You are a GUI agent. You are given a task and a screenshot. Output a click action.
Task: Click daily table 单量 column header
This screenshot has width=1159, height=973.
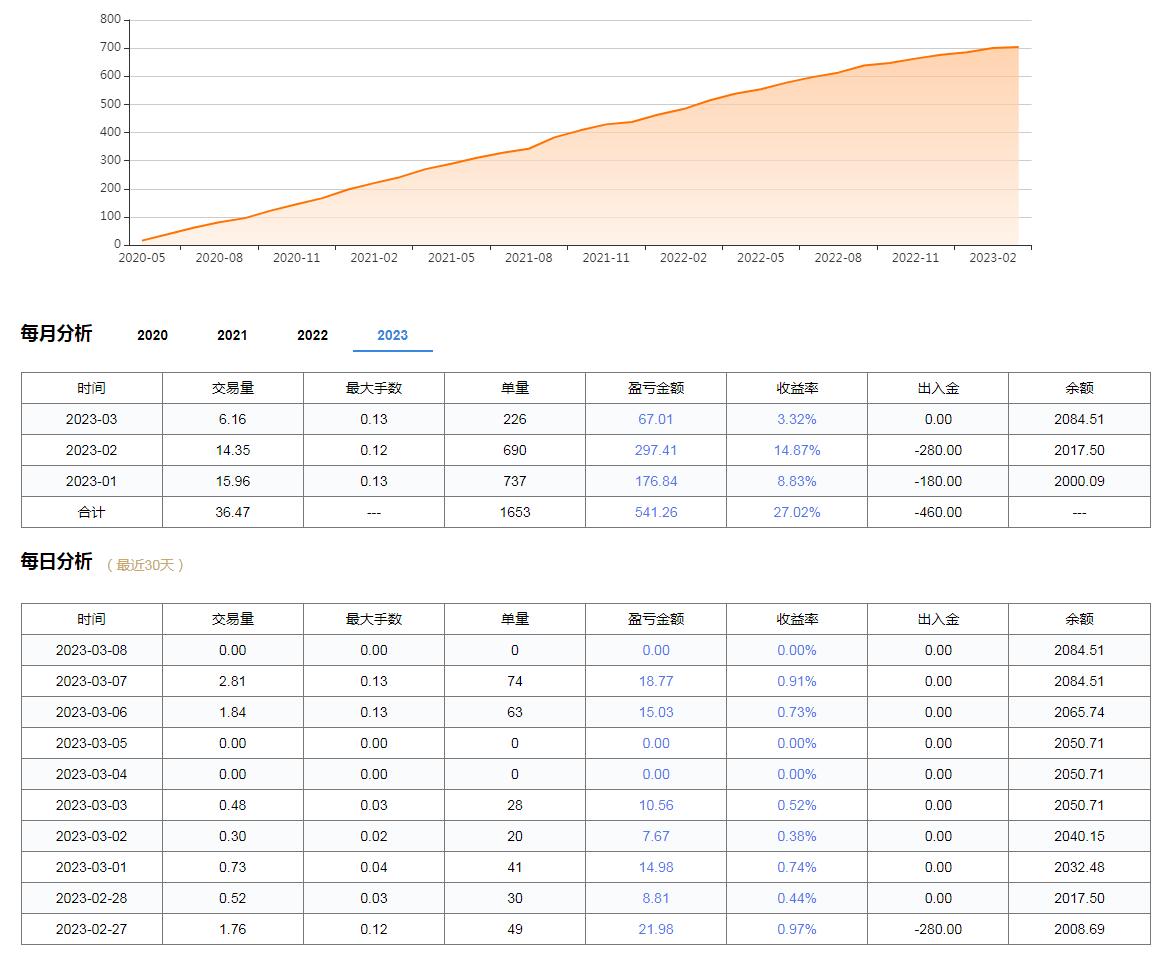[x=514, y=619]
